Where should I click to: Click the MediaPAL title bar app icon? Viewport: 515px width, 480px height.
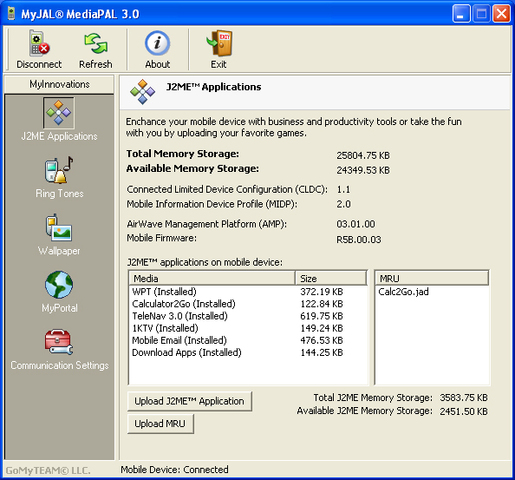[11, 14]
